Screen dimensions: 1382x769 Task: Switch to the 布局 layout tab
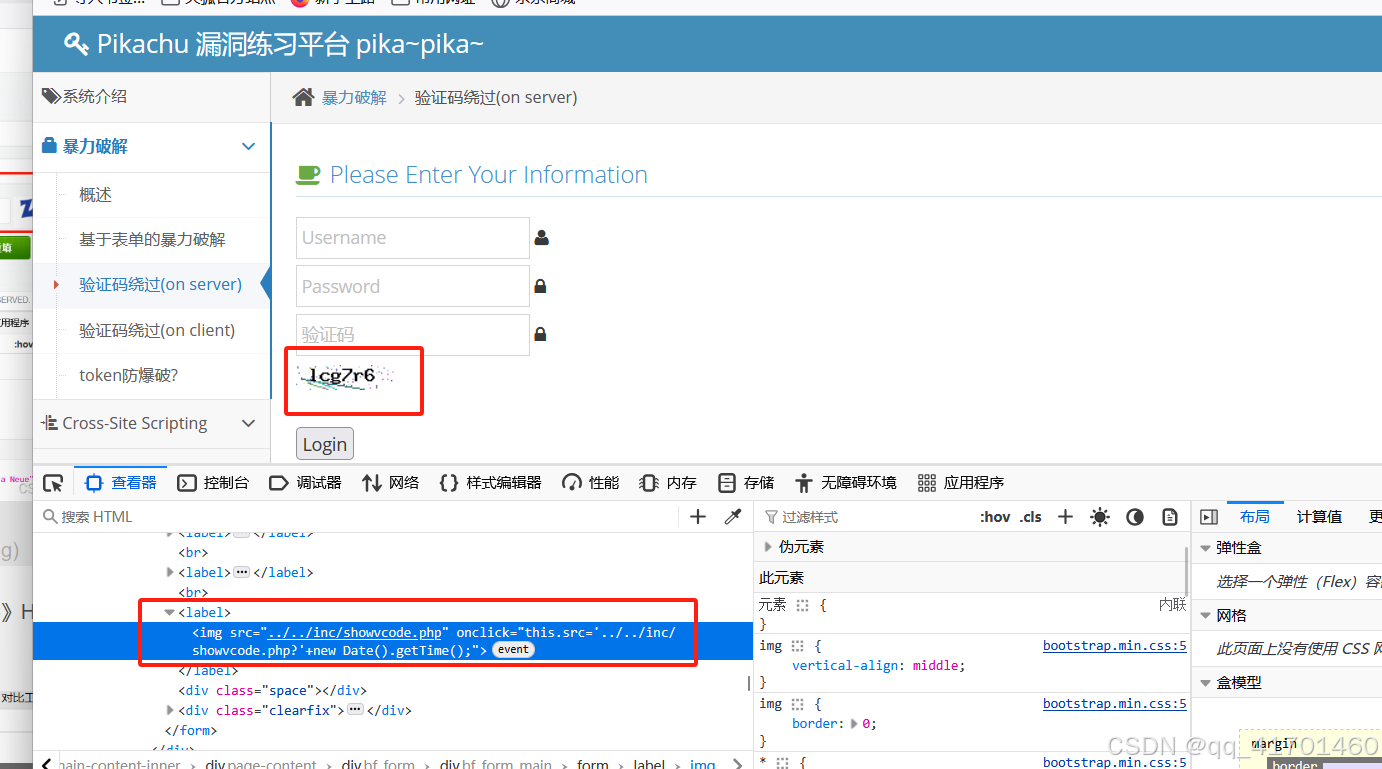(1255, 517)
